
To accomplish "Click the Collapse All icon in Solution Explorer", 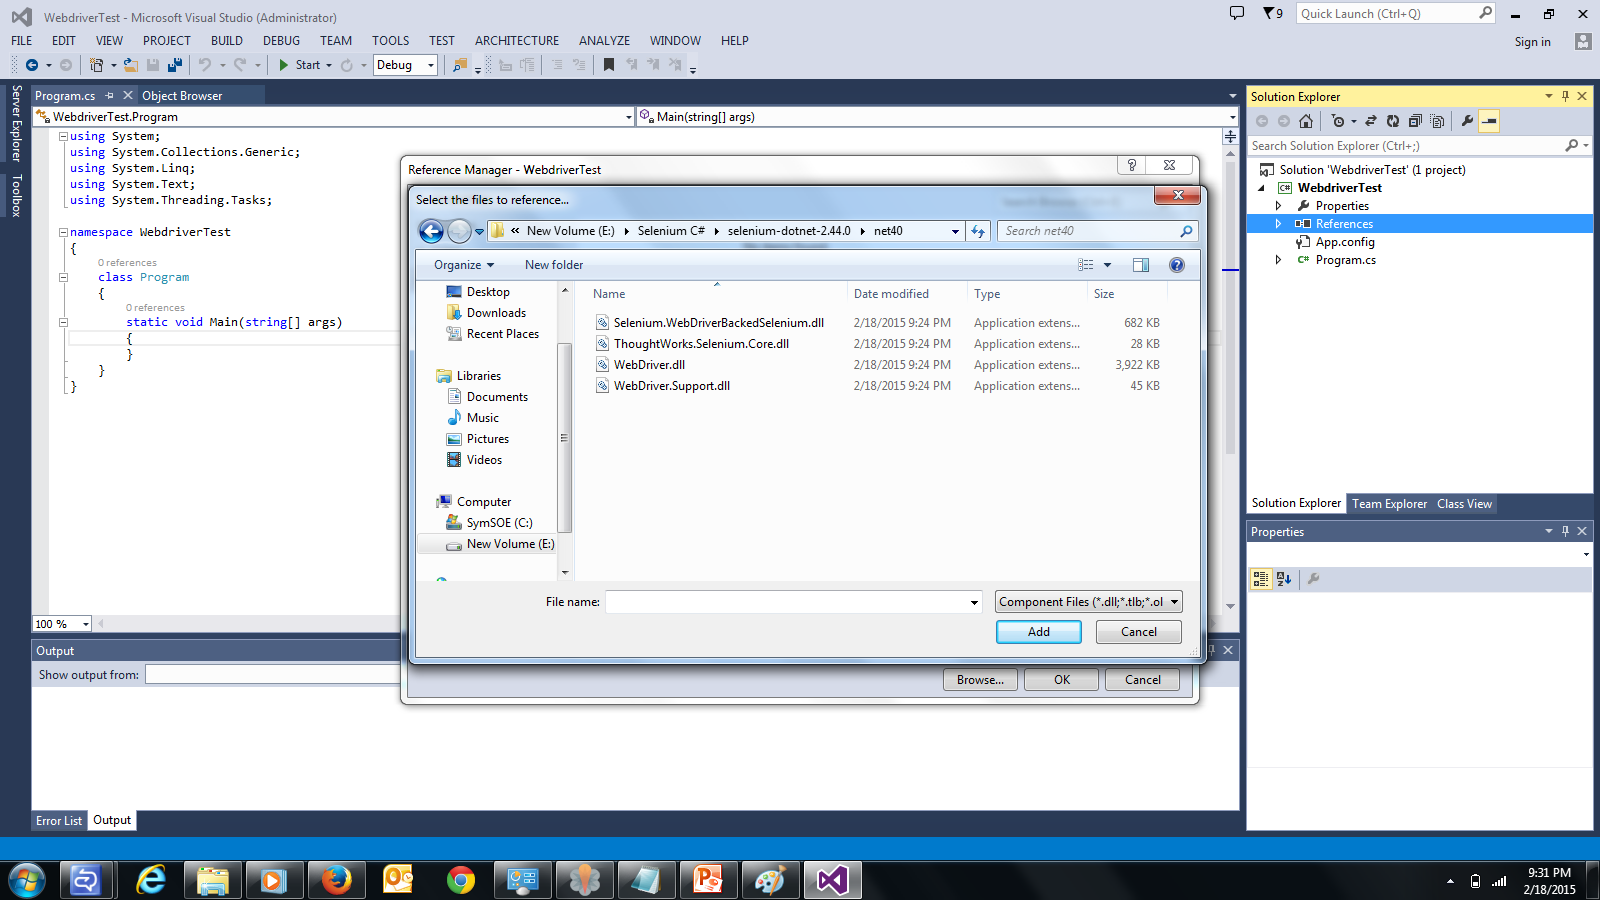I will tap(1415, 121).
